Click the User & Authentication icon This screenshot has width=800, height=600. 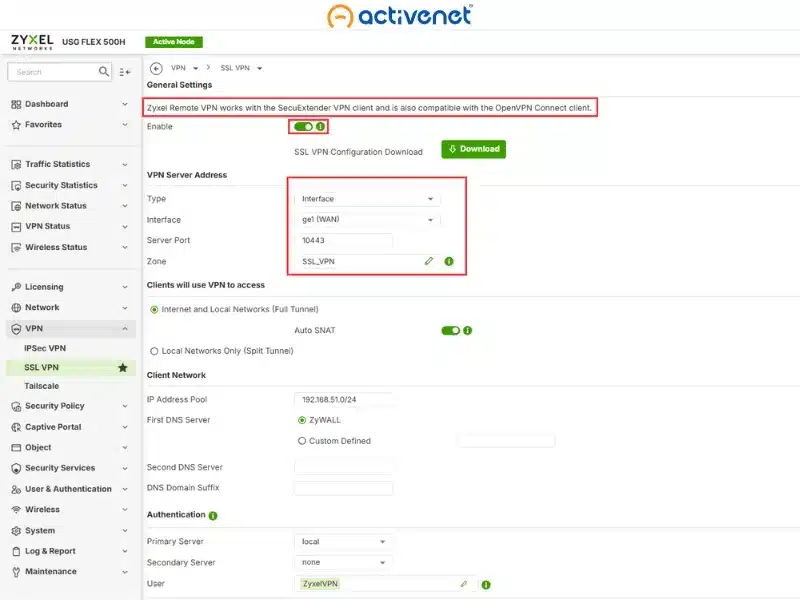point(16,489)
